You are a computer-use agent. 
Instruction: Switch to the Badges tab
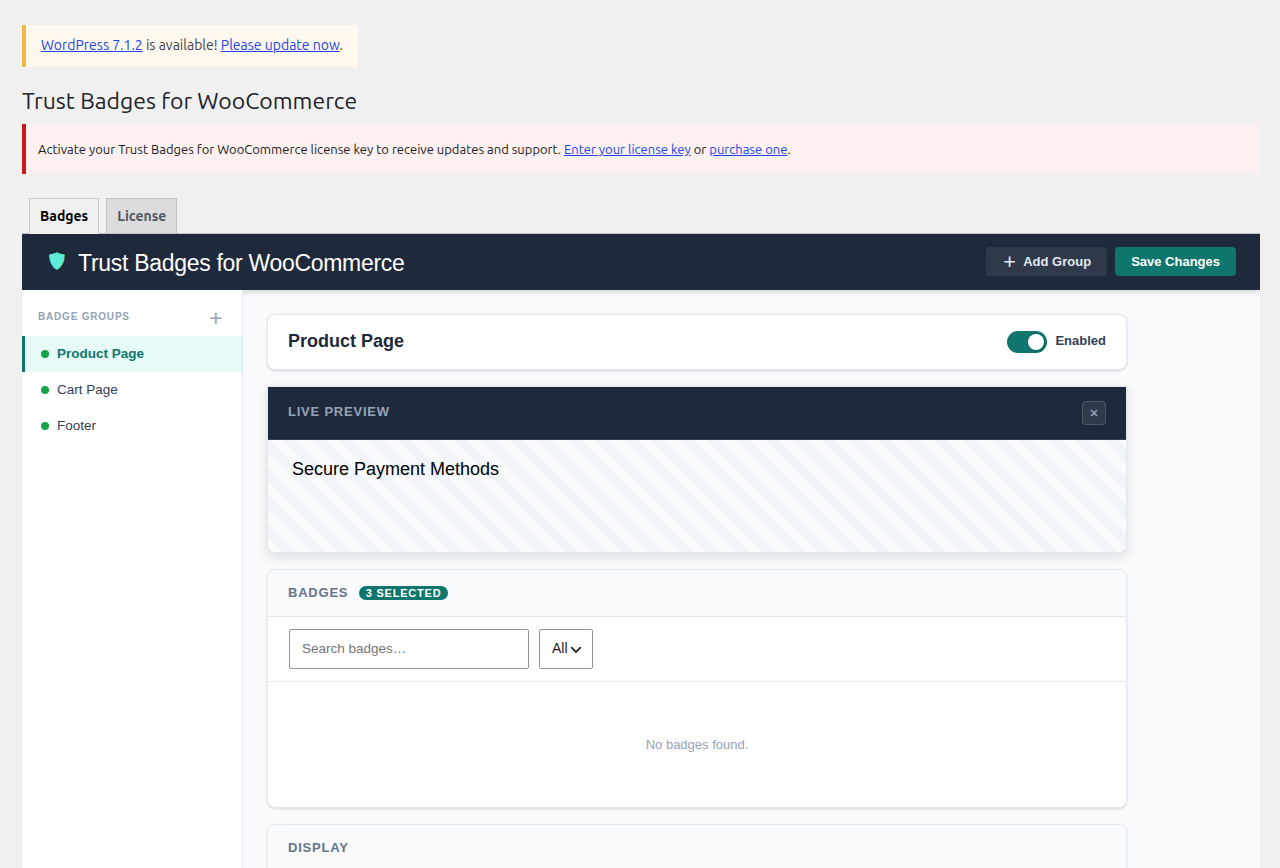[x=64, y=216]
